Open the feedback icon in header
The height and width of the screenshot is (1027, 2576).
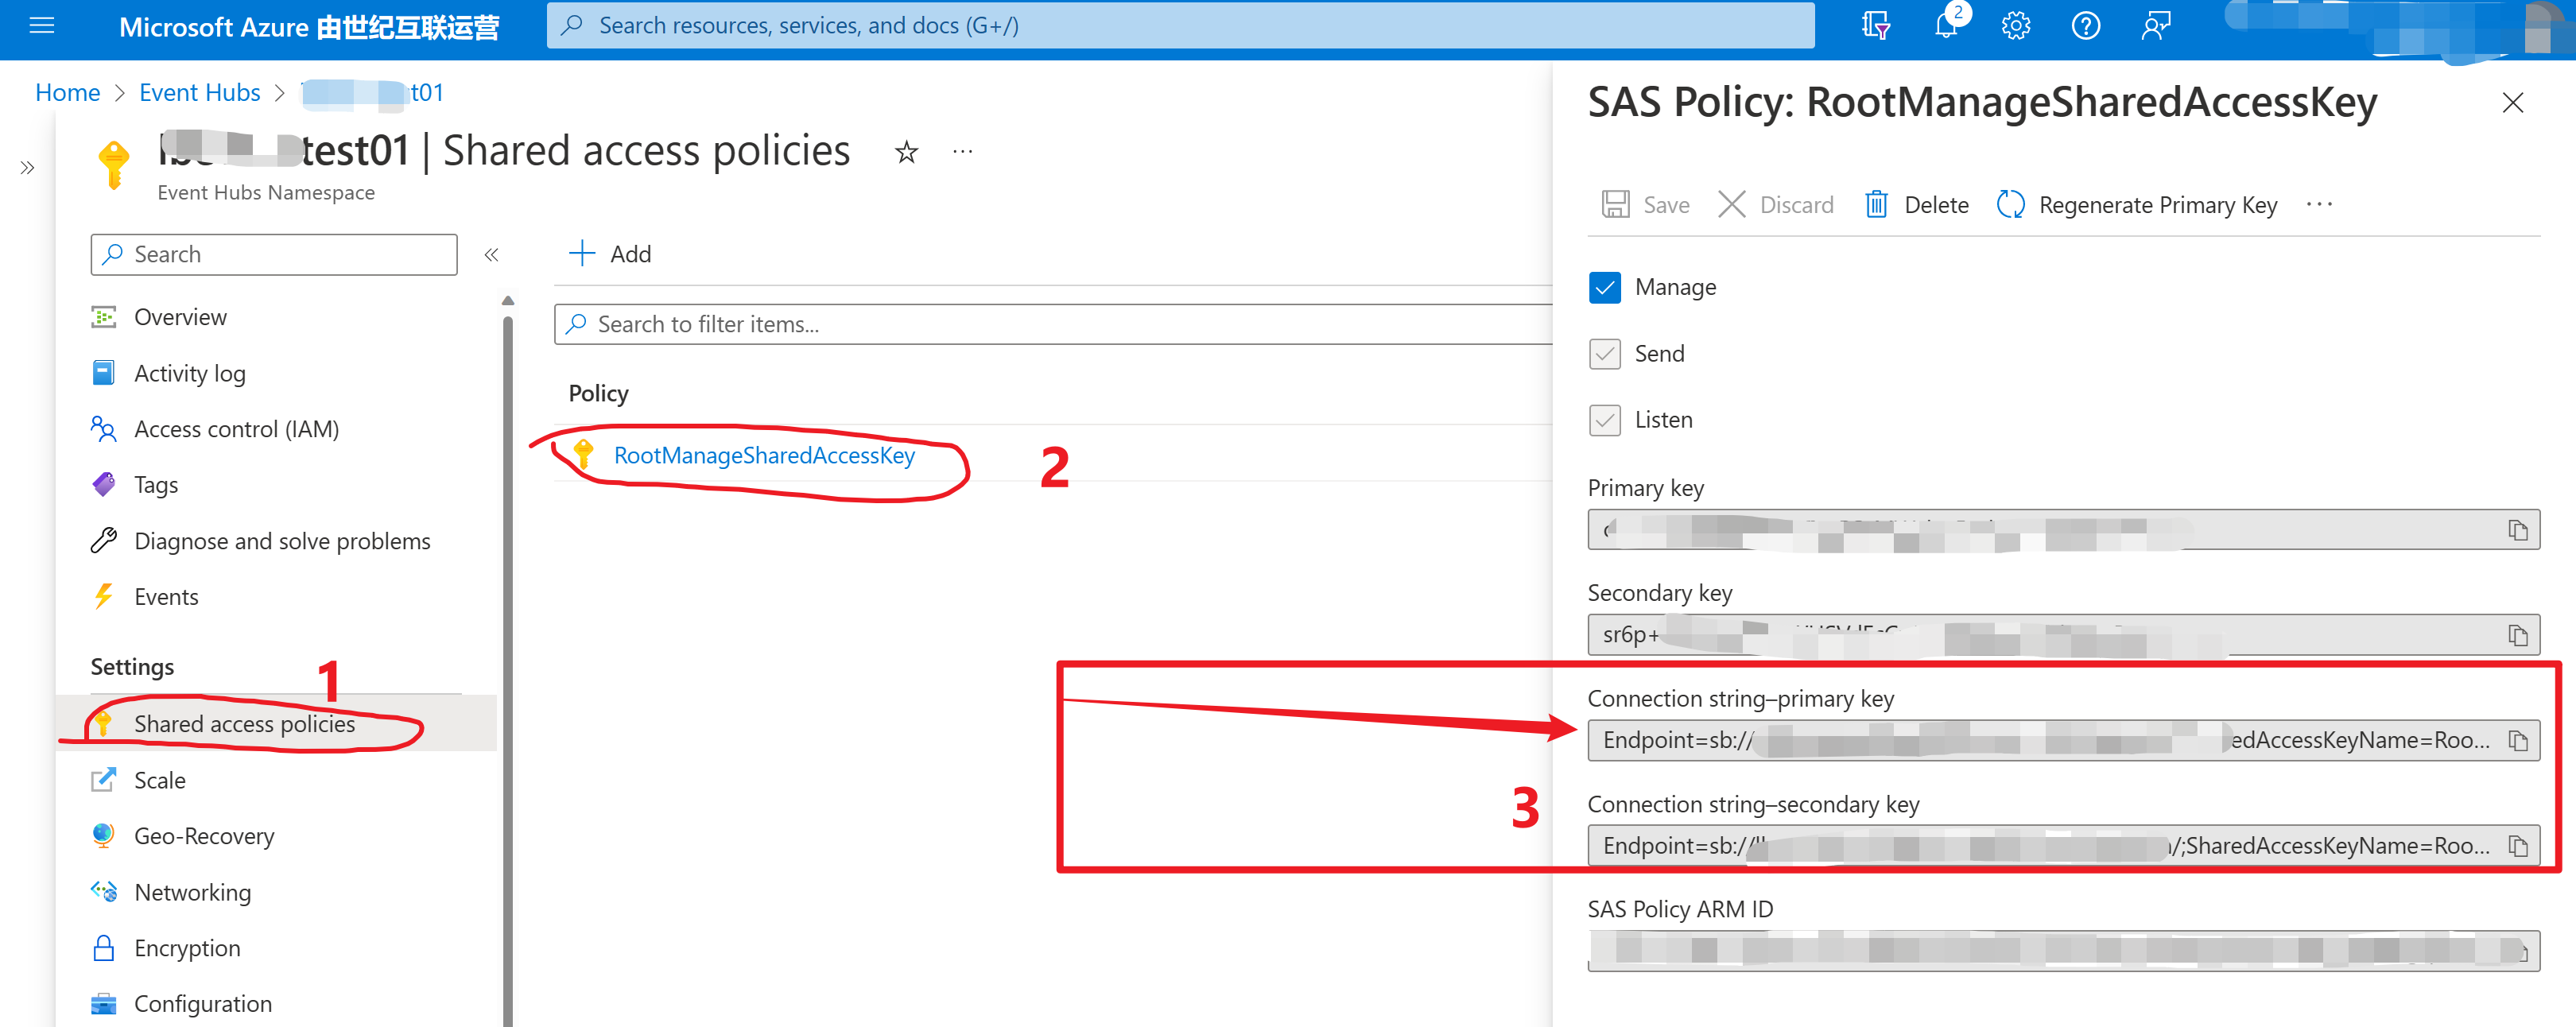[2155, 26]
